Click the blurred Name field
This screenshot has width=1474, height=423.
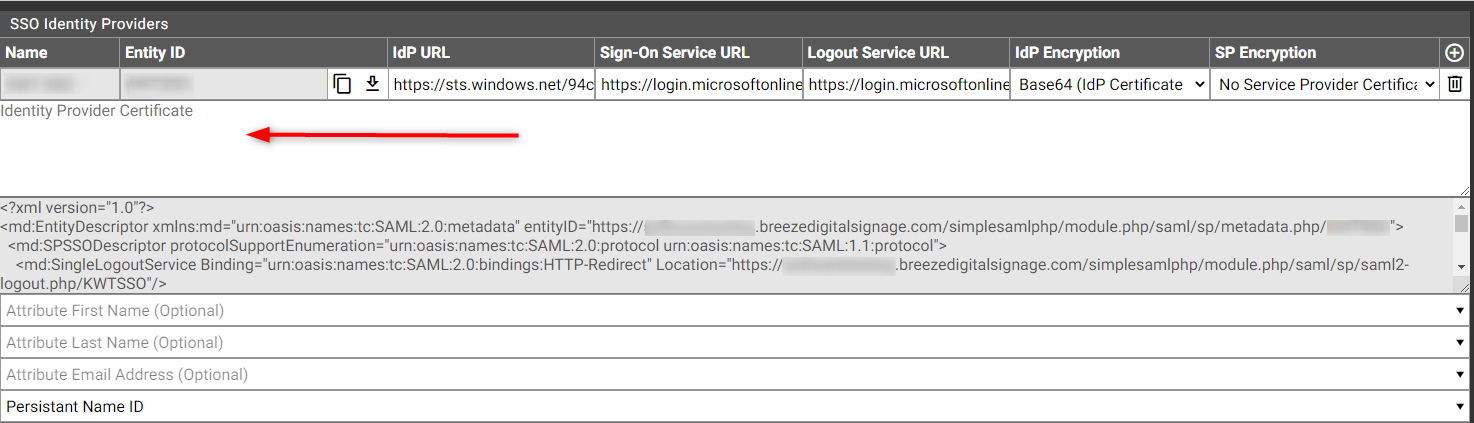[60, 85]
